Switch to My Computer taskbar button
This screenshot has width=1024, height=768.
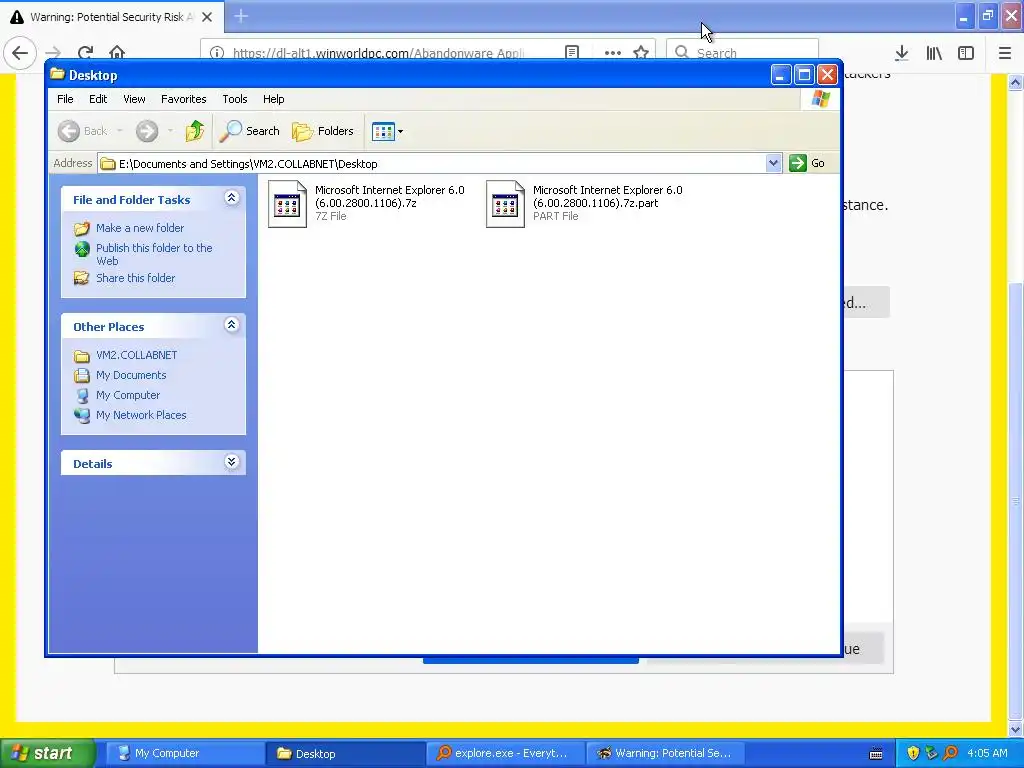tap(184, 754)
